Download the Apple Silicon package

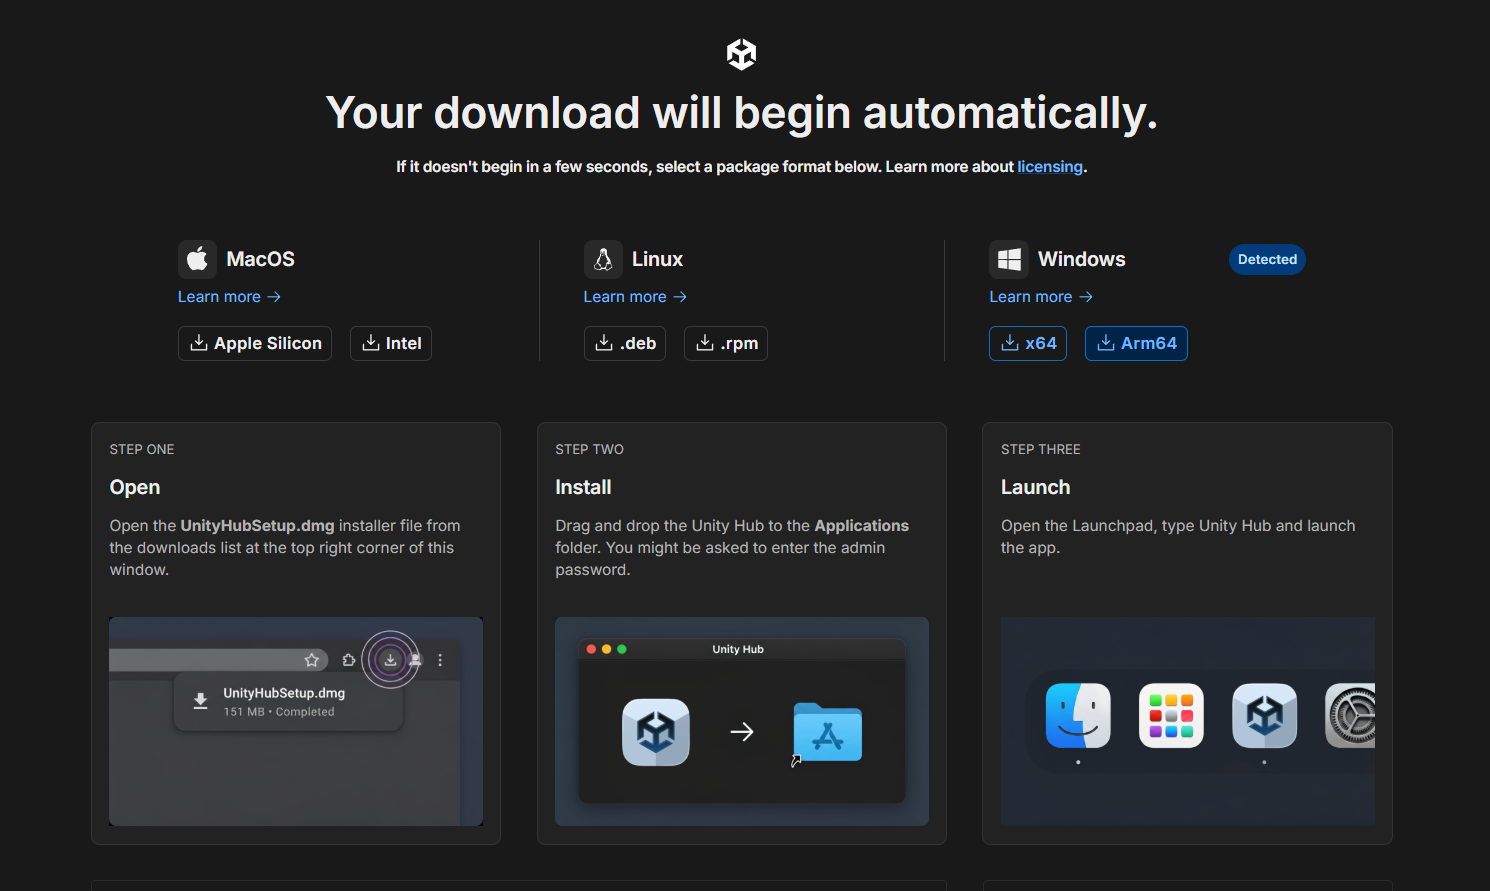pyautogui.click(x=255, y=343)
